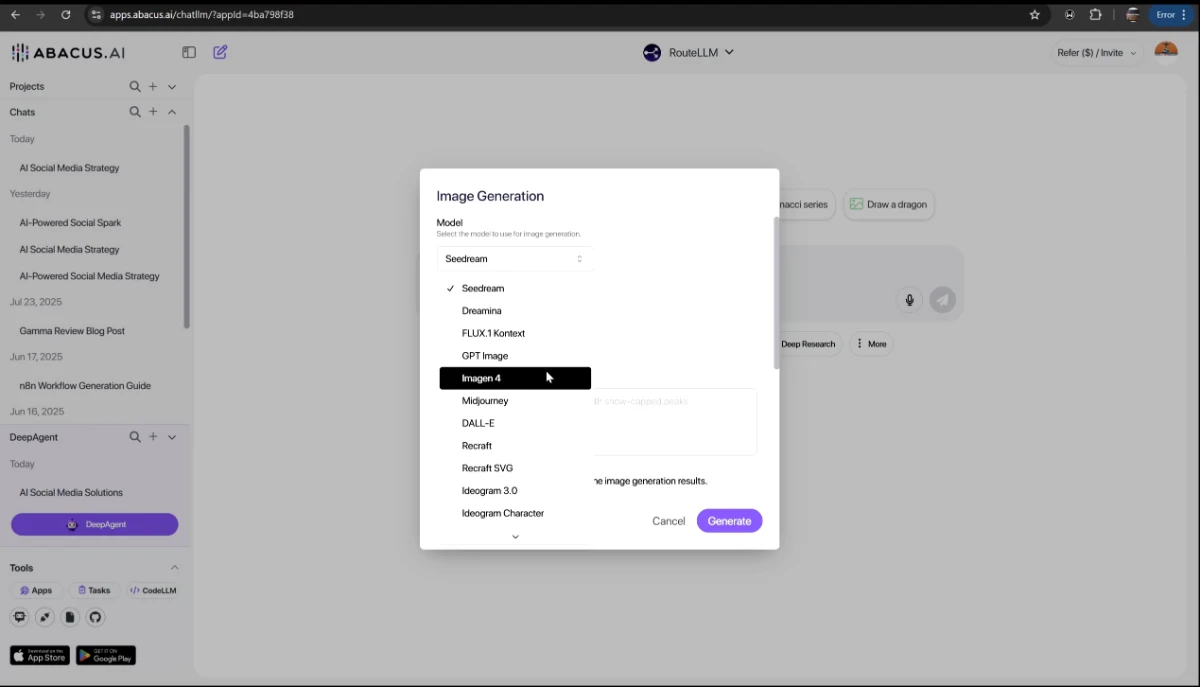
Task: Click the send message arrow icon
Action: click(942, 300)
